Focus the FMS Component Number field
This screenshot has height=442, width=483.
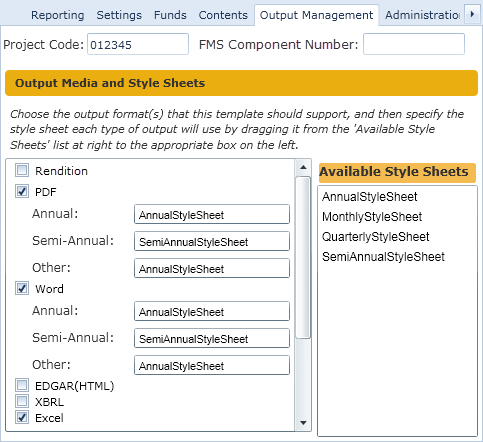tap(414, 44)
